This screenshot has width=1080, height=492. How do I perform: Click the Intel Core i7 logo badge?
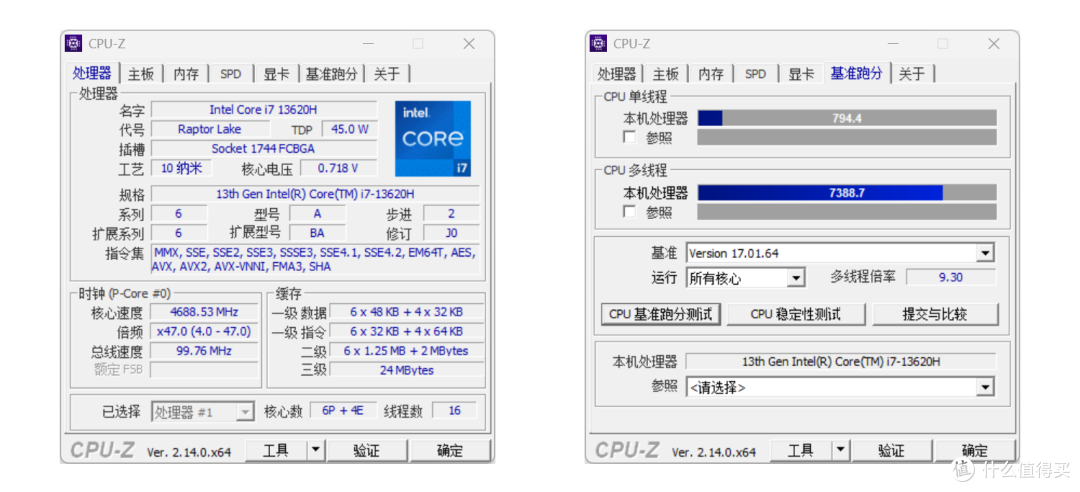point(433,139)
